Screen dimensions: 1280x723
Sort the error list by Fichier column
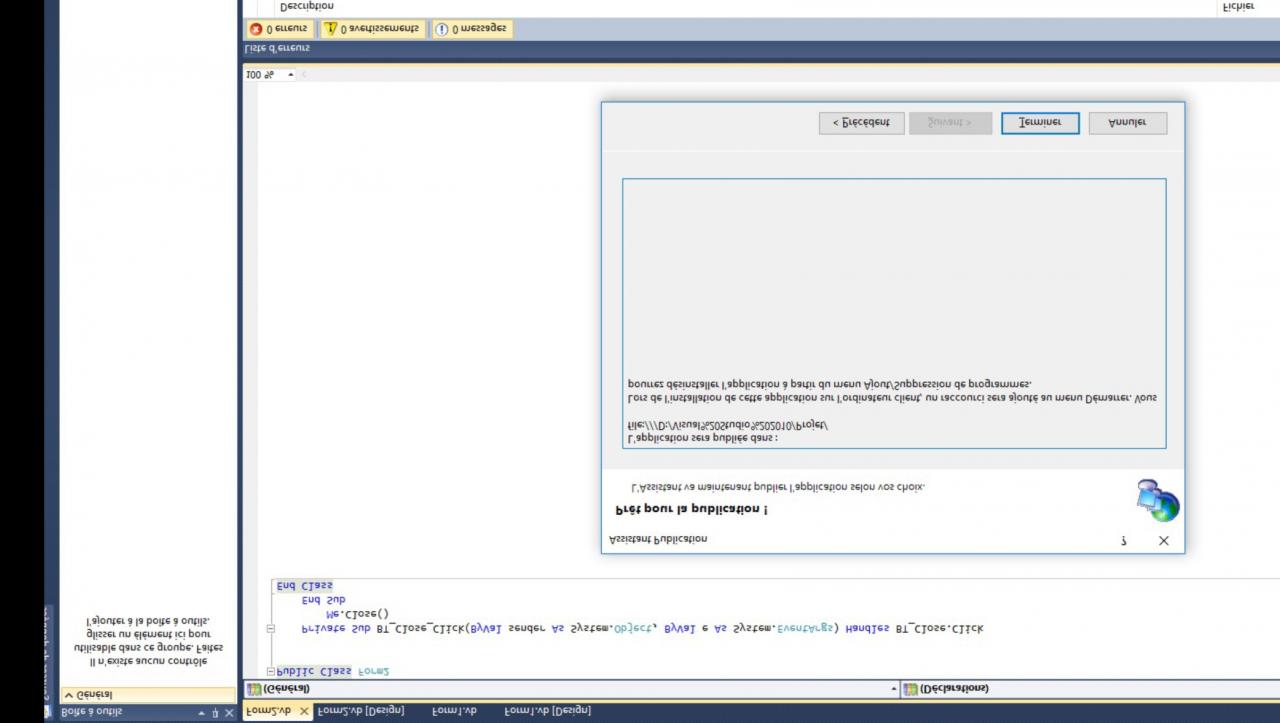tap(1238, 7)
